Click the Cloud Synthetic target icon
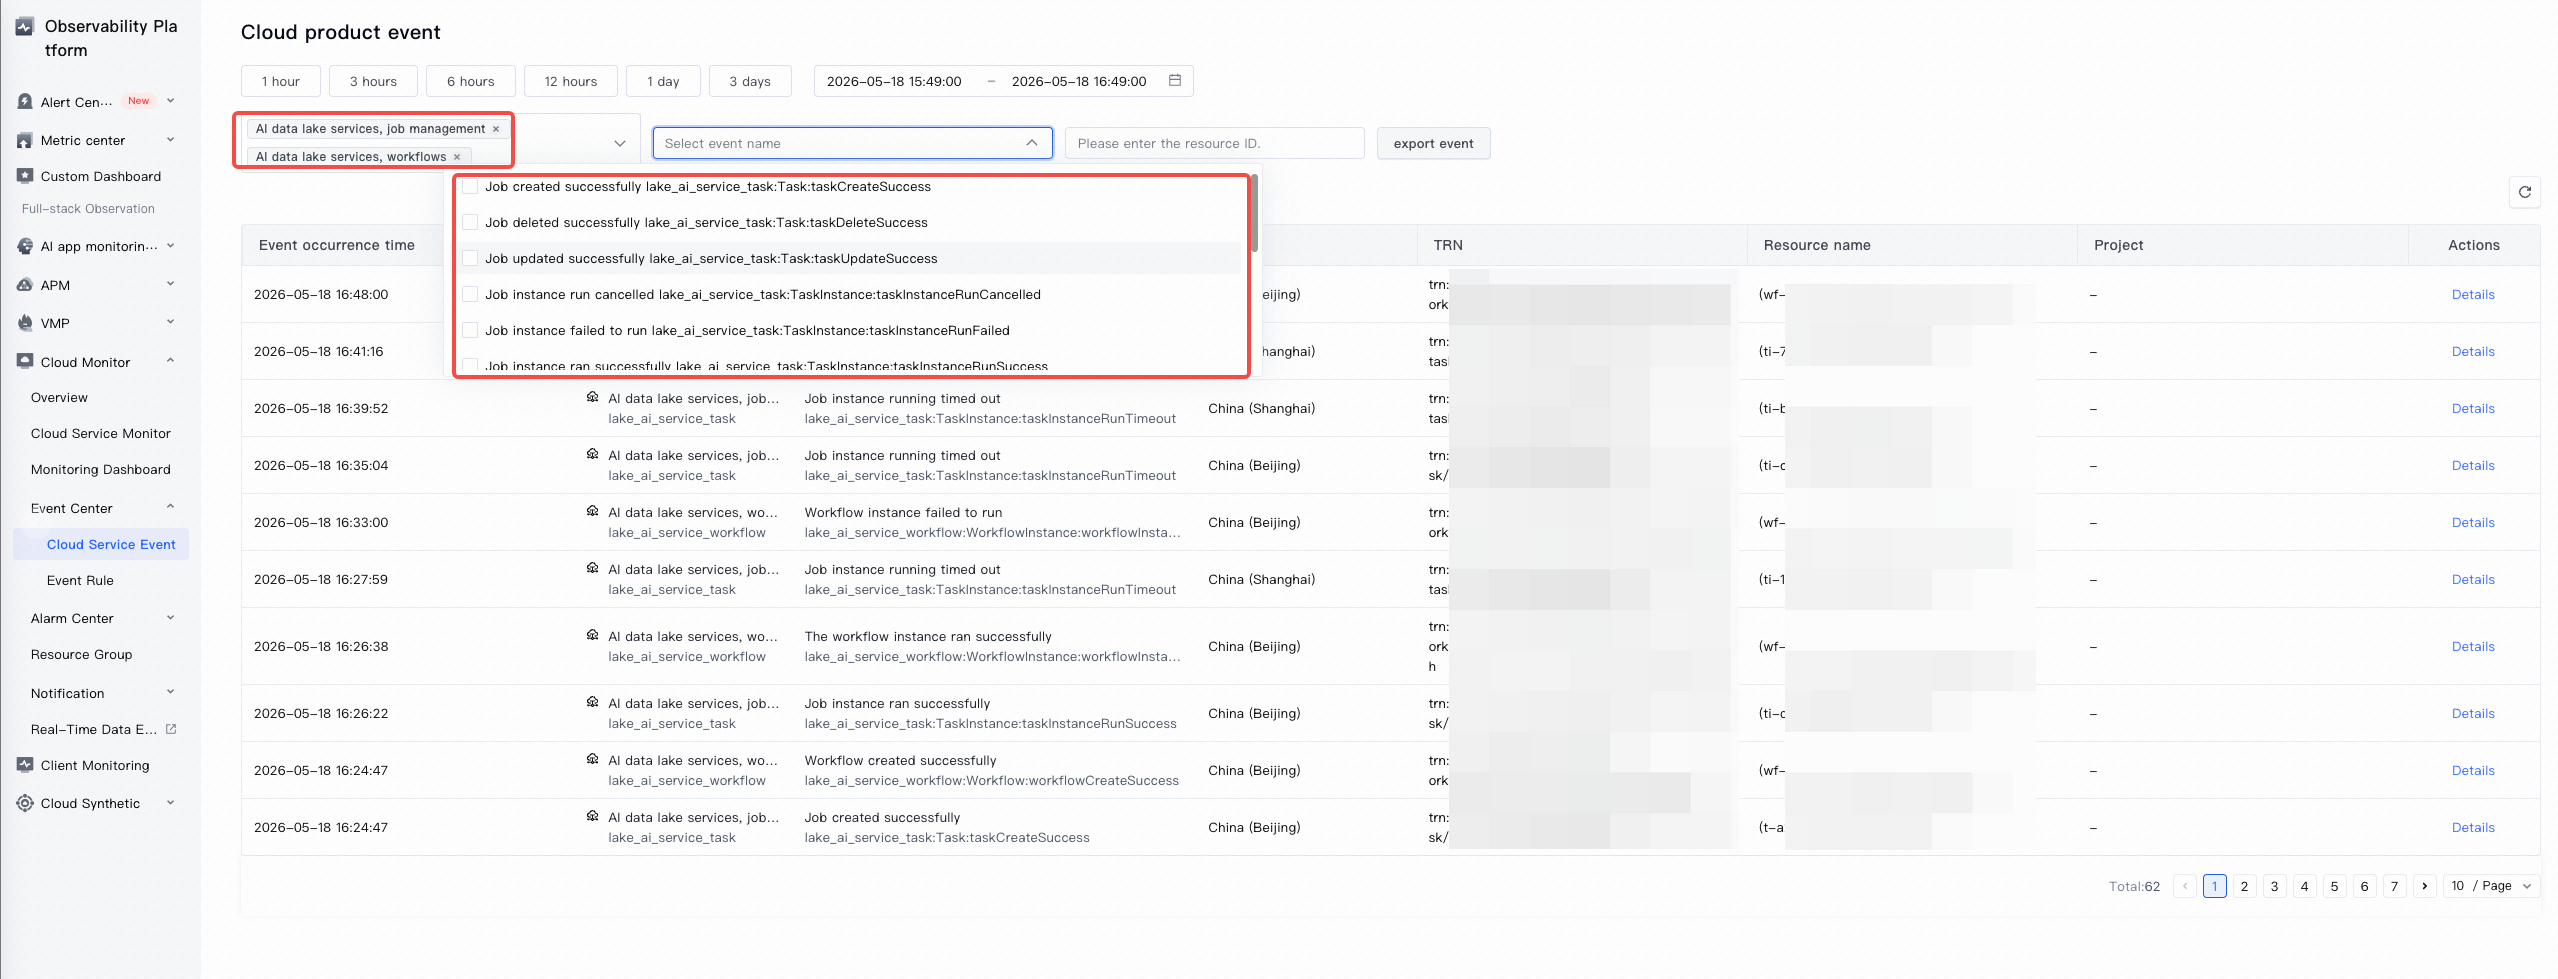This screenshot has height=979, width=2558. pyautogui.click(x=25, y=803)
